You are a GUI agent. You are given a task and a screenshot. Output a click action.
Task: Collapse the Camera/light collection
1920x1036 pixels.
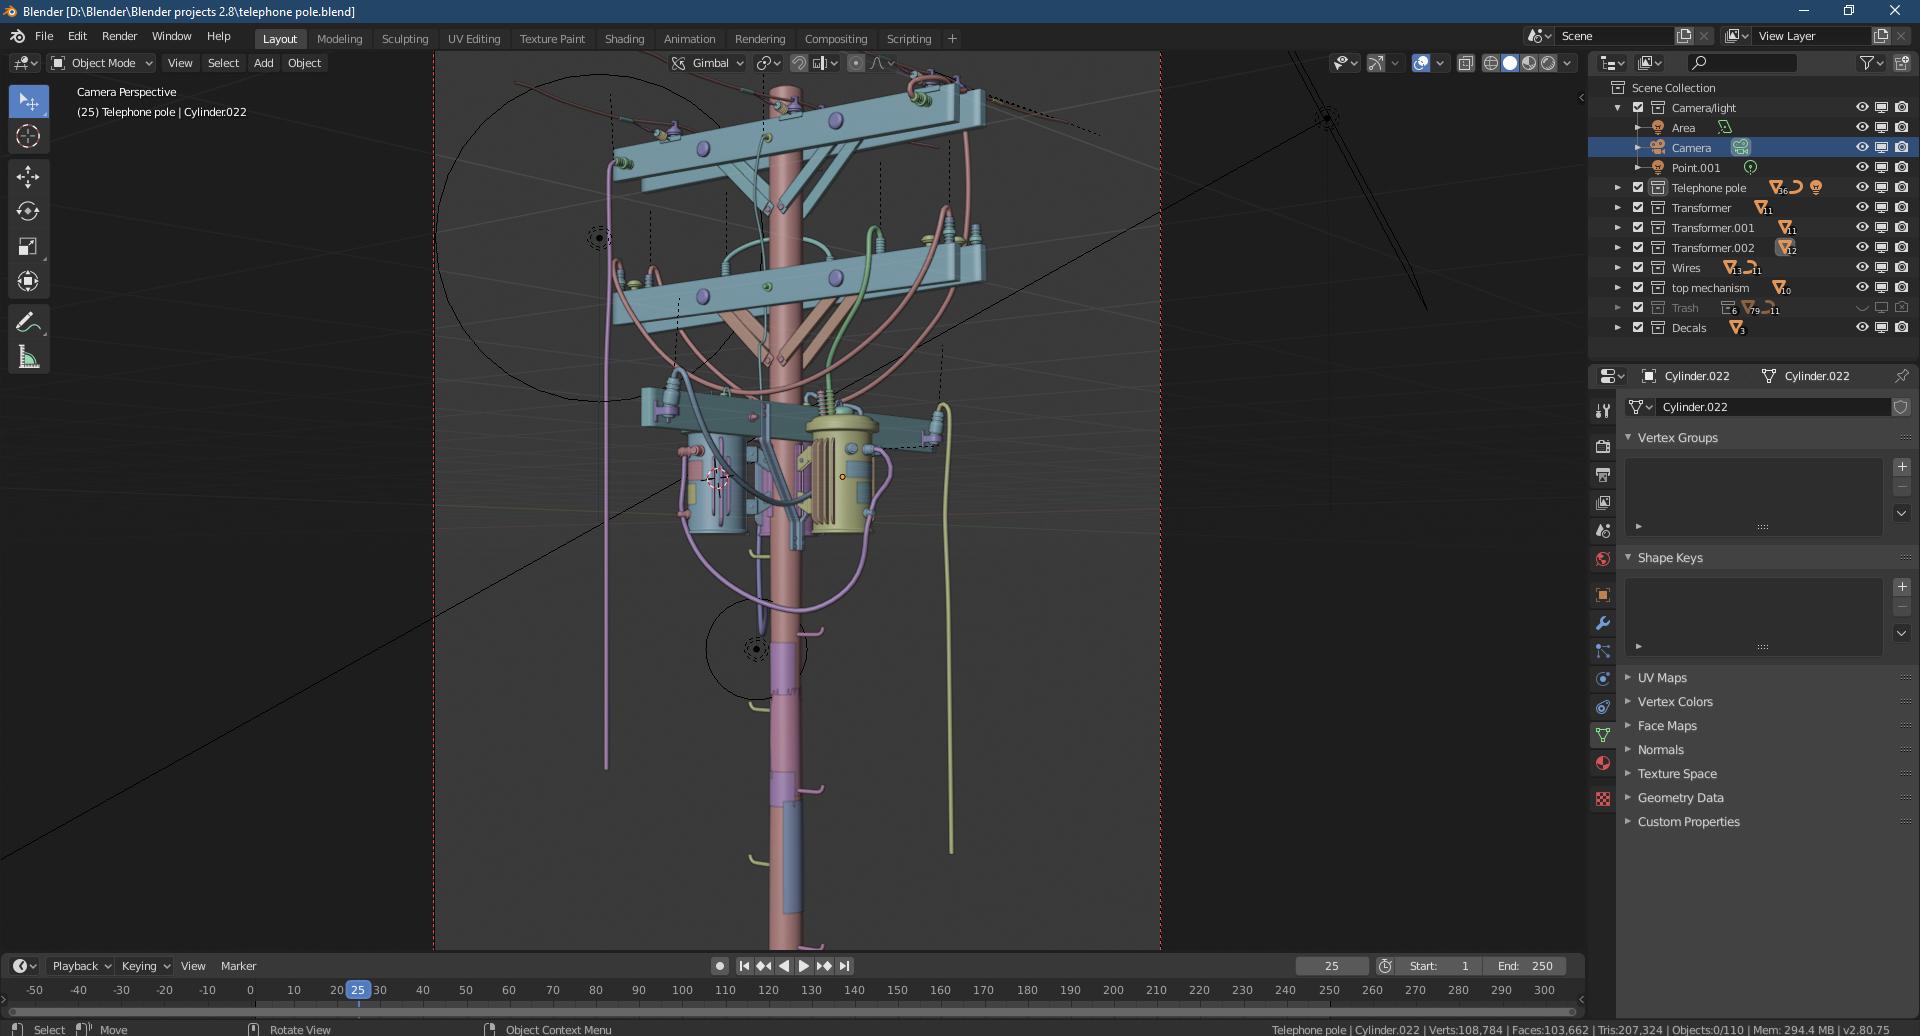point(1618,108)
